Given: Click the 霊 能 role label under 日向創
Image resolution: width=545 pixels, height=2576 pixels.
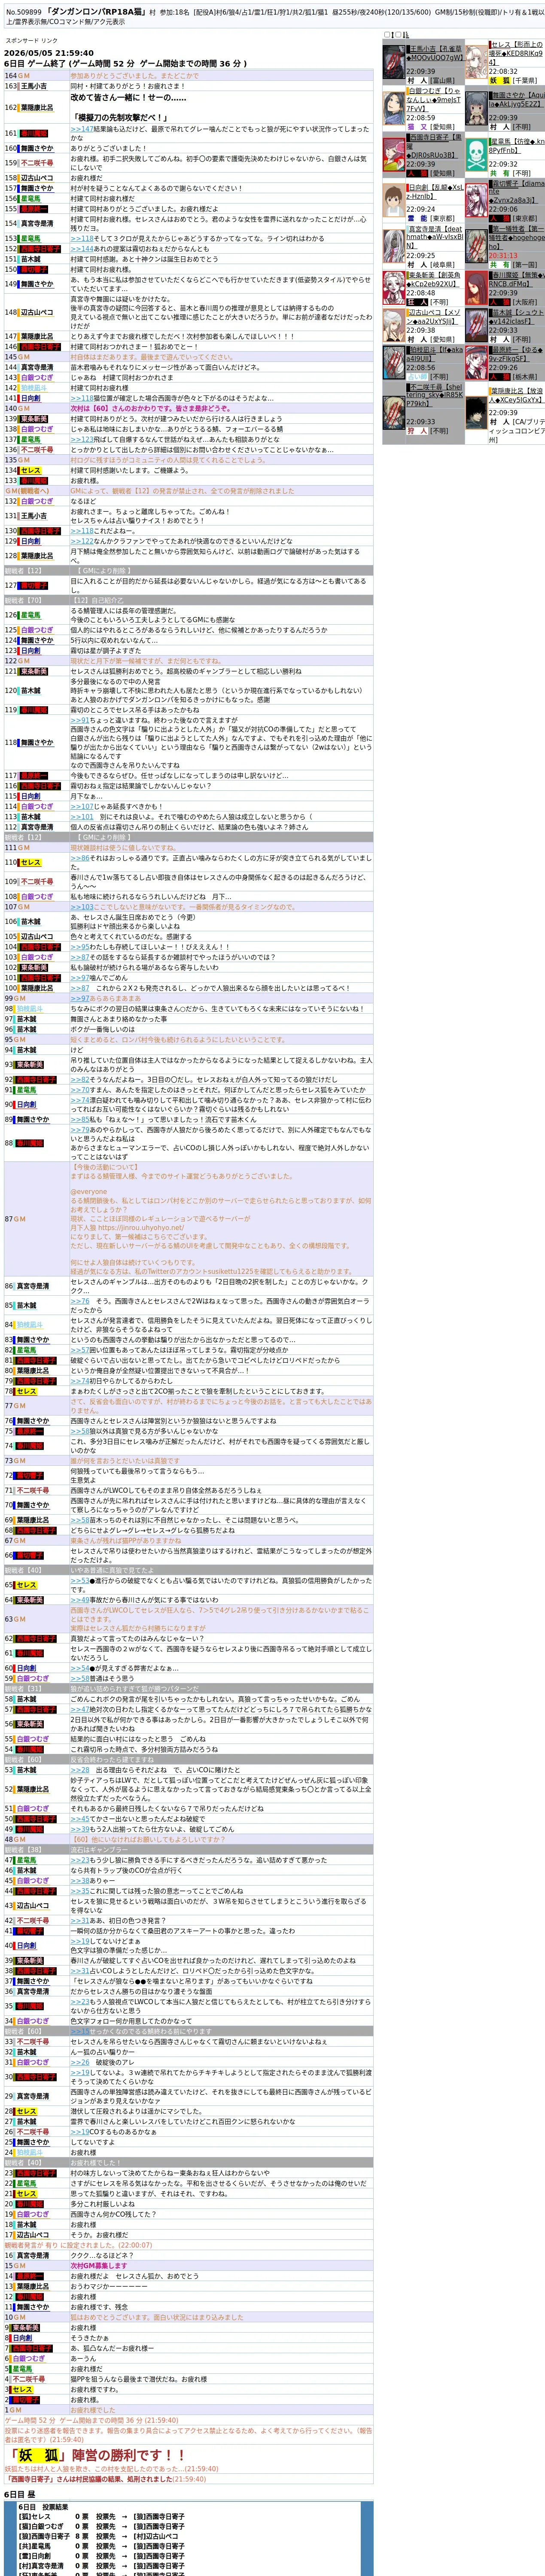Looking at the screenshot, I should (417, 218).
